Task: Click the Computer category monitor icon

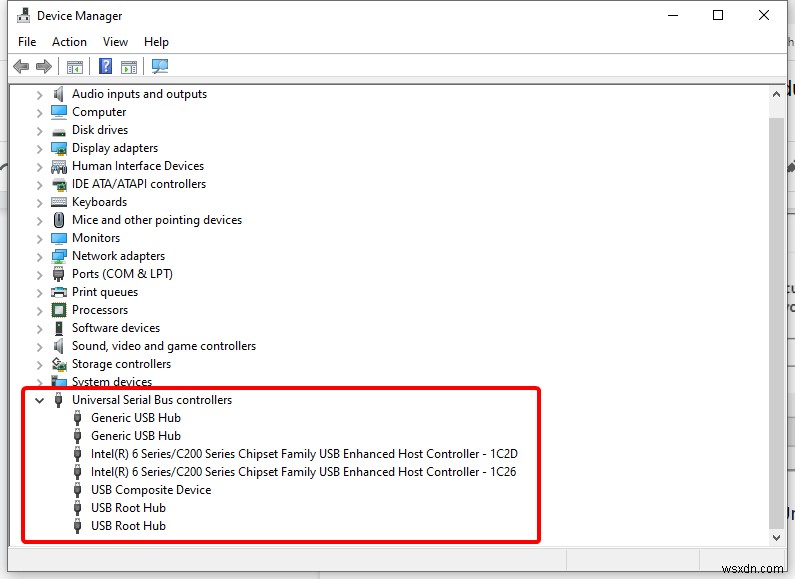Action: click(x=59, y=112)
